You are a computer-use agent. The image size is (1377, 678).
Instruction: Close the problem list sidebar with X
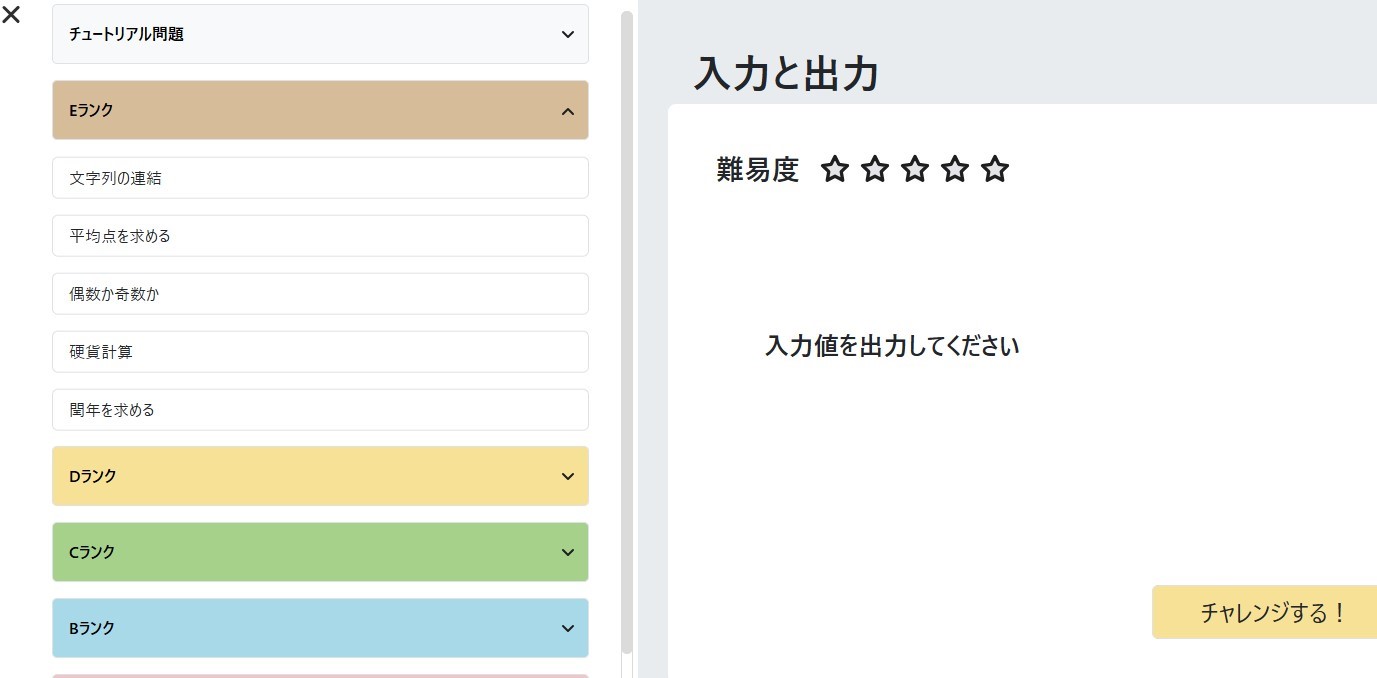[11, 15]
